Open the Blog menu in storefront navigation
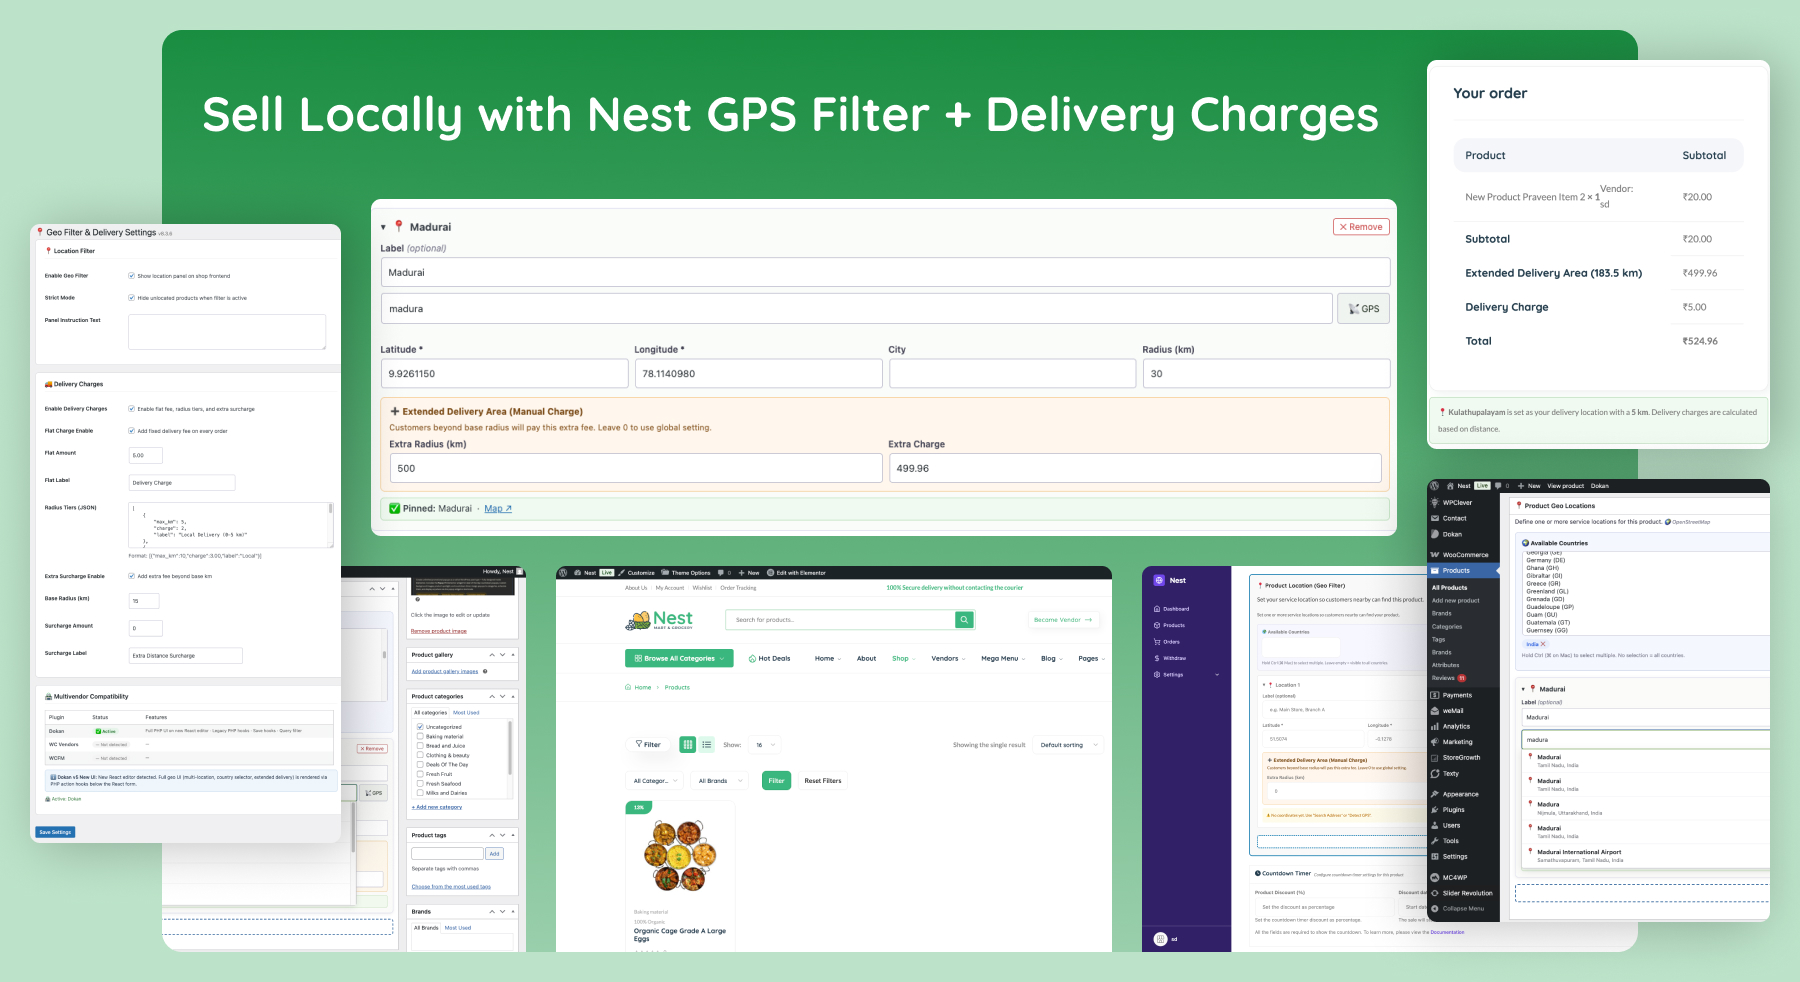Viewport: 1800px width, 982px height. tap(1051, 659)
